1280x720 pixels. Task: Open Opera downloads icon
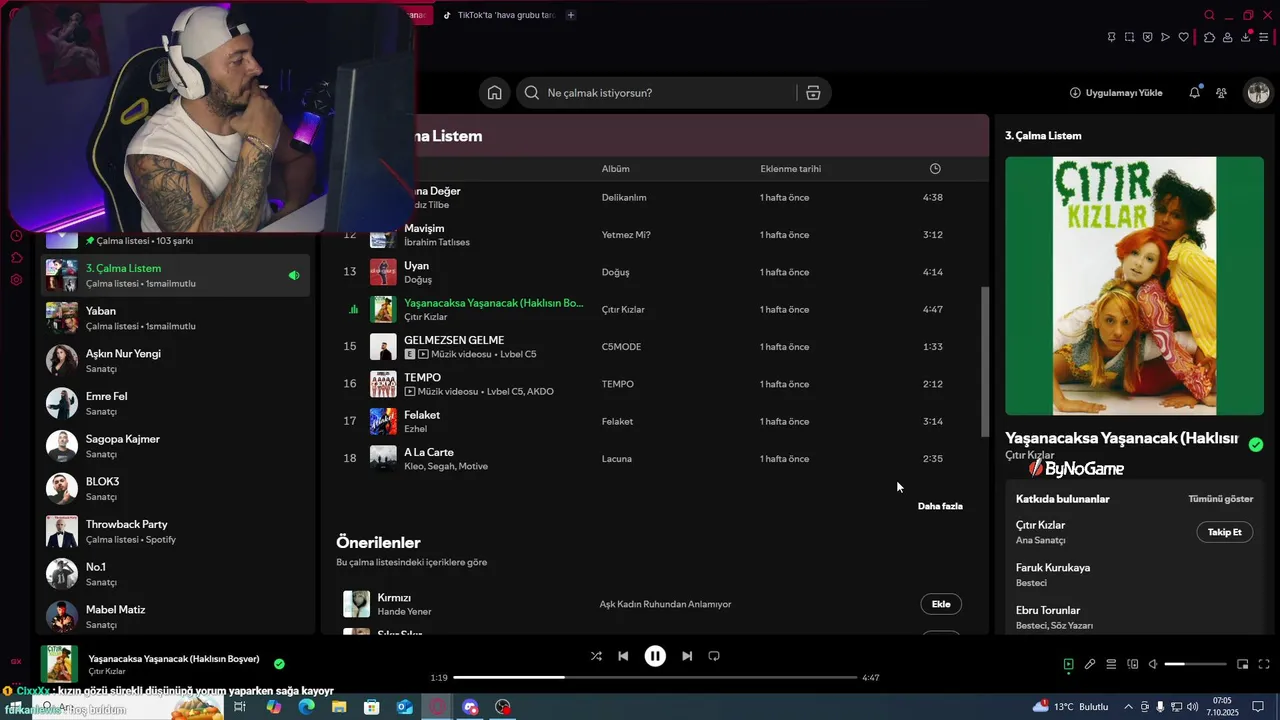coord(1246,37)
